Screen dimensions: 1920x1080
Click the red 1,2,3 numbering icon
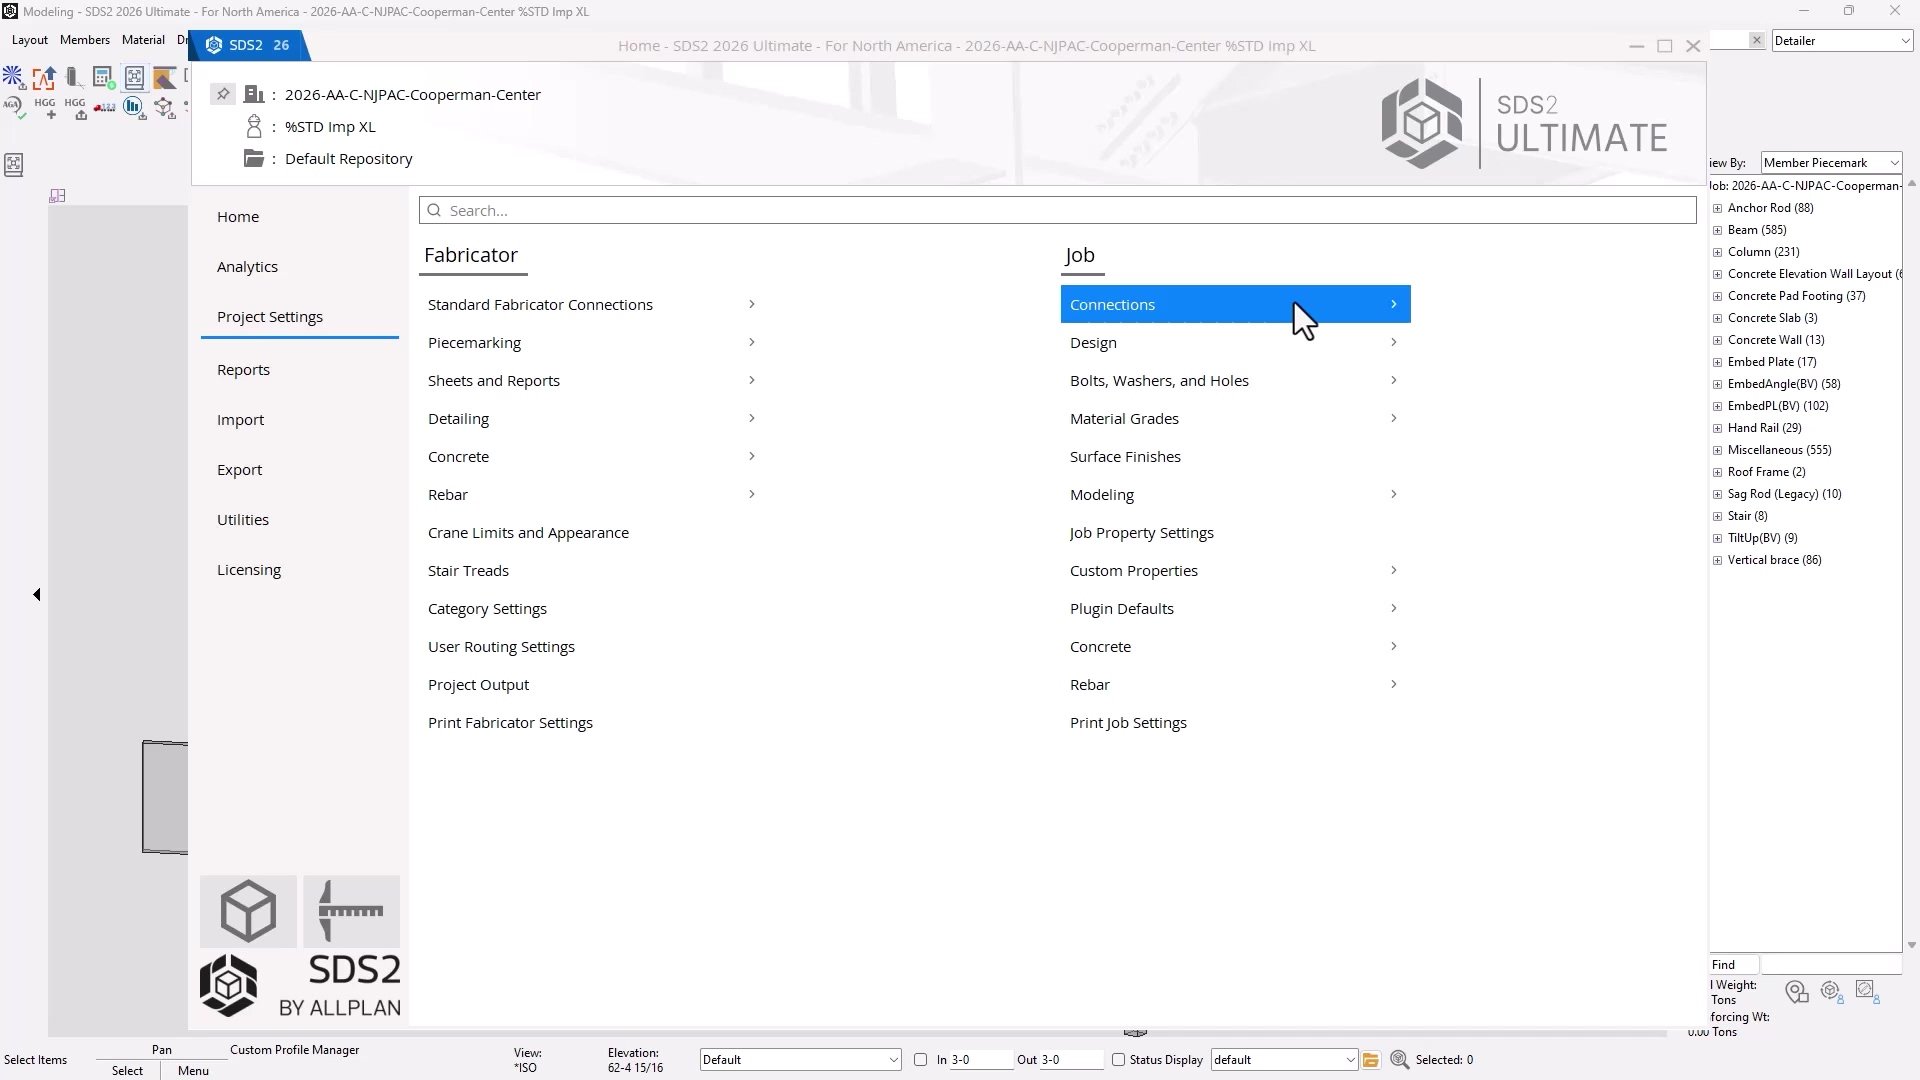[104, 107]
